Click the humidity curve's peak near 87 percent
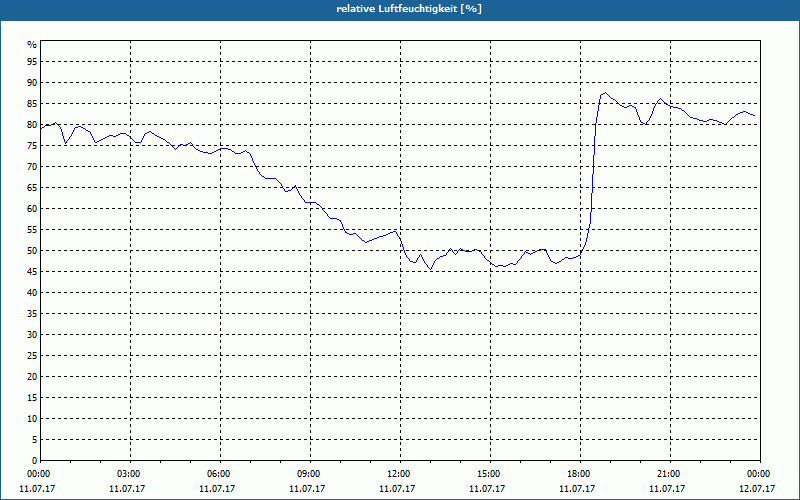 click(x=605, y=93)
